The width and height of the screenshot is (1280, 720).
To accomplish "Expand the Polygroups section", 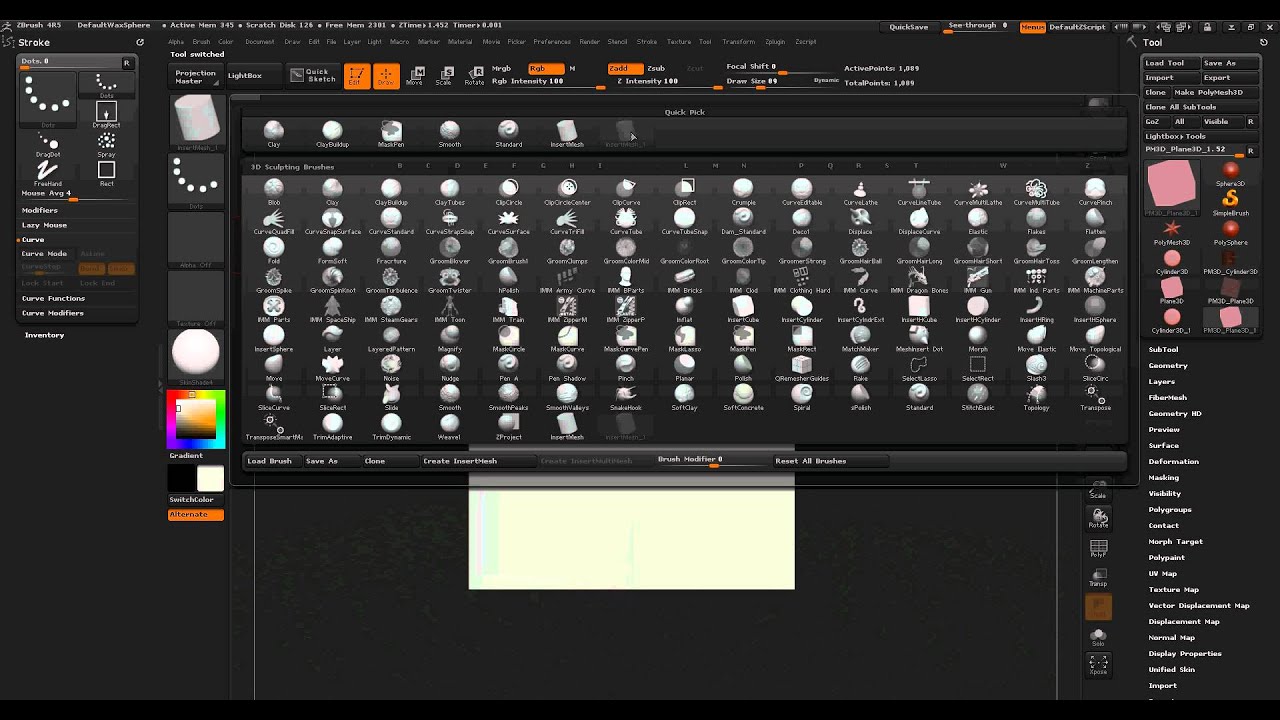I will point(1170,509).
